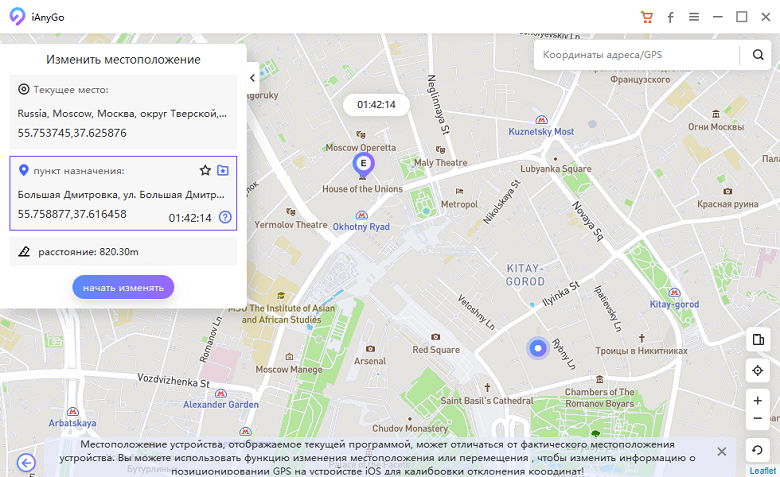This screenshot has height=477, width=780.
Task: Click the blue current location dot on map
Action: click(538, 348)
